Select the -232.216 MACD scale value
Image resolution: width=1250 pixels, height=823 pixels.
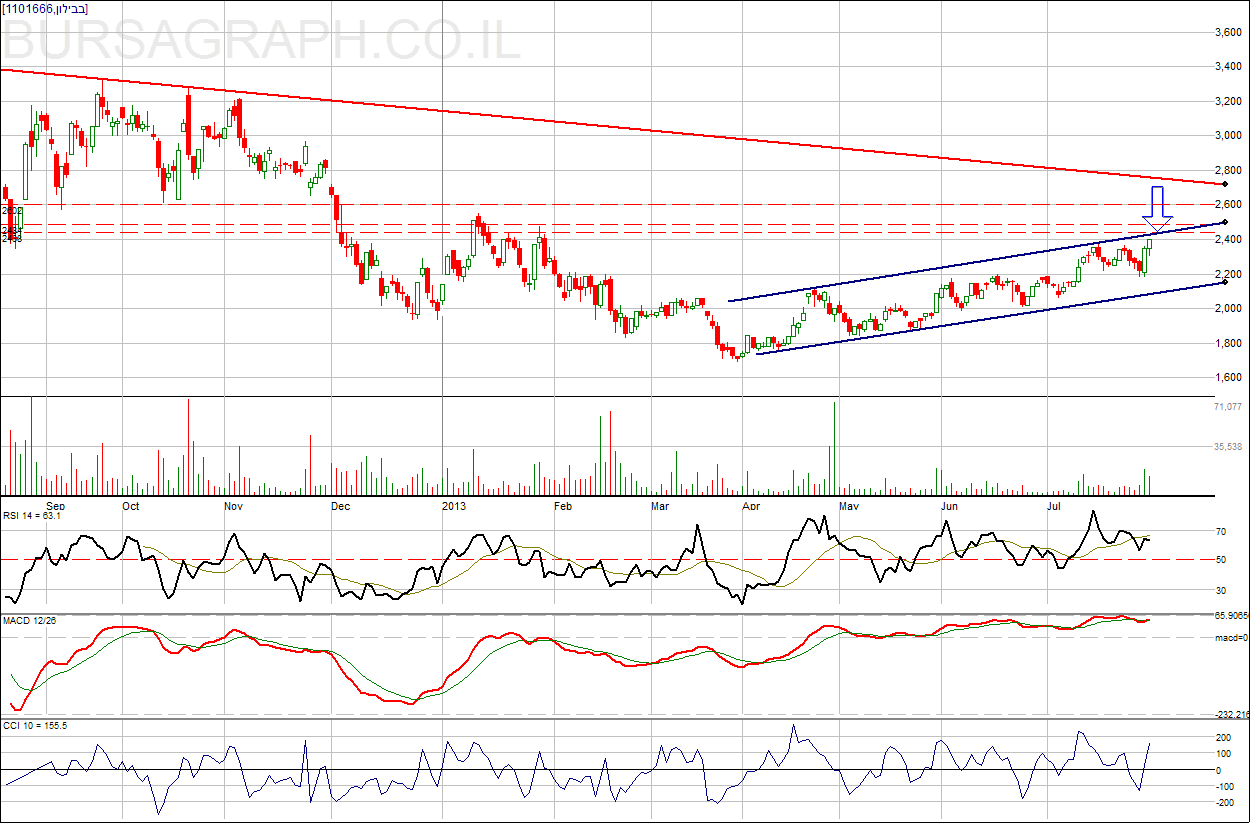click(x=1231, y=714)
